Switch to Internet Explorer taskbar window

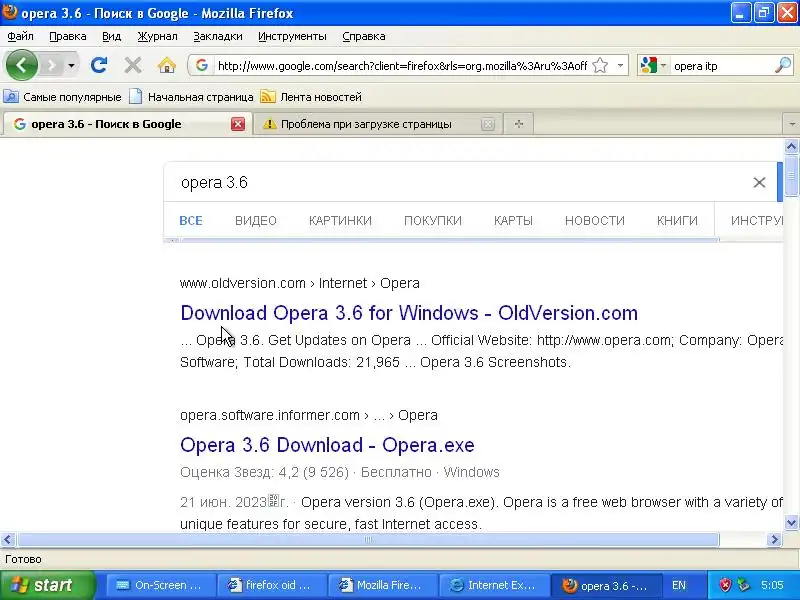[x=494, y=585]
